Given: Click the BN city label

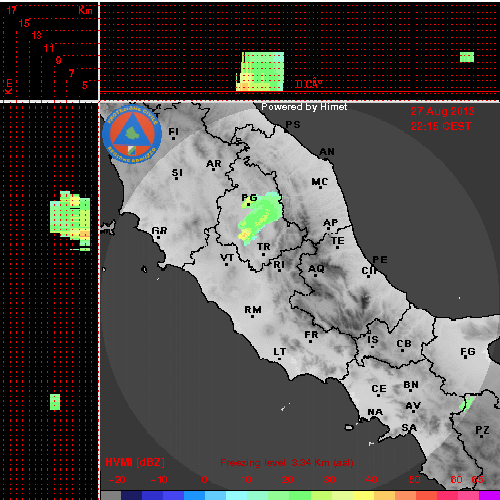Looking at the screenshot, I should pyautogui.click(x=411, y=385).
